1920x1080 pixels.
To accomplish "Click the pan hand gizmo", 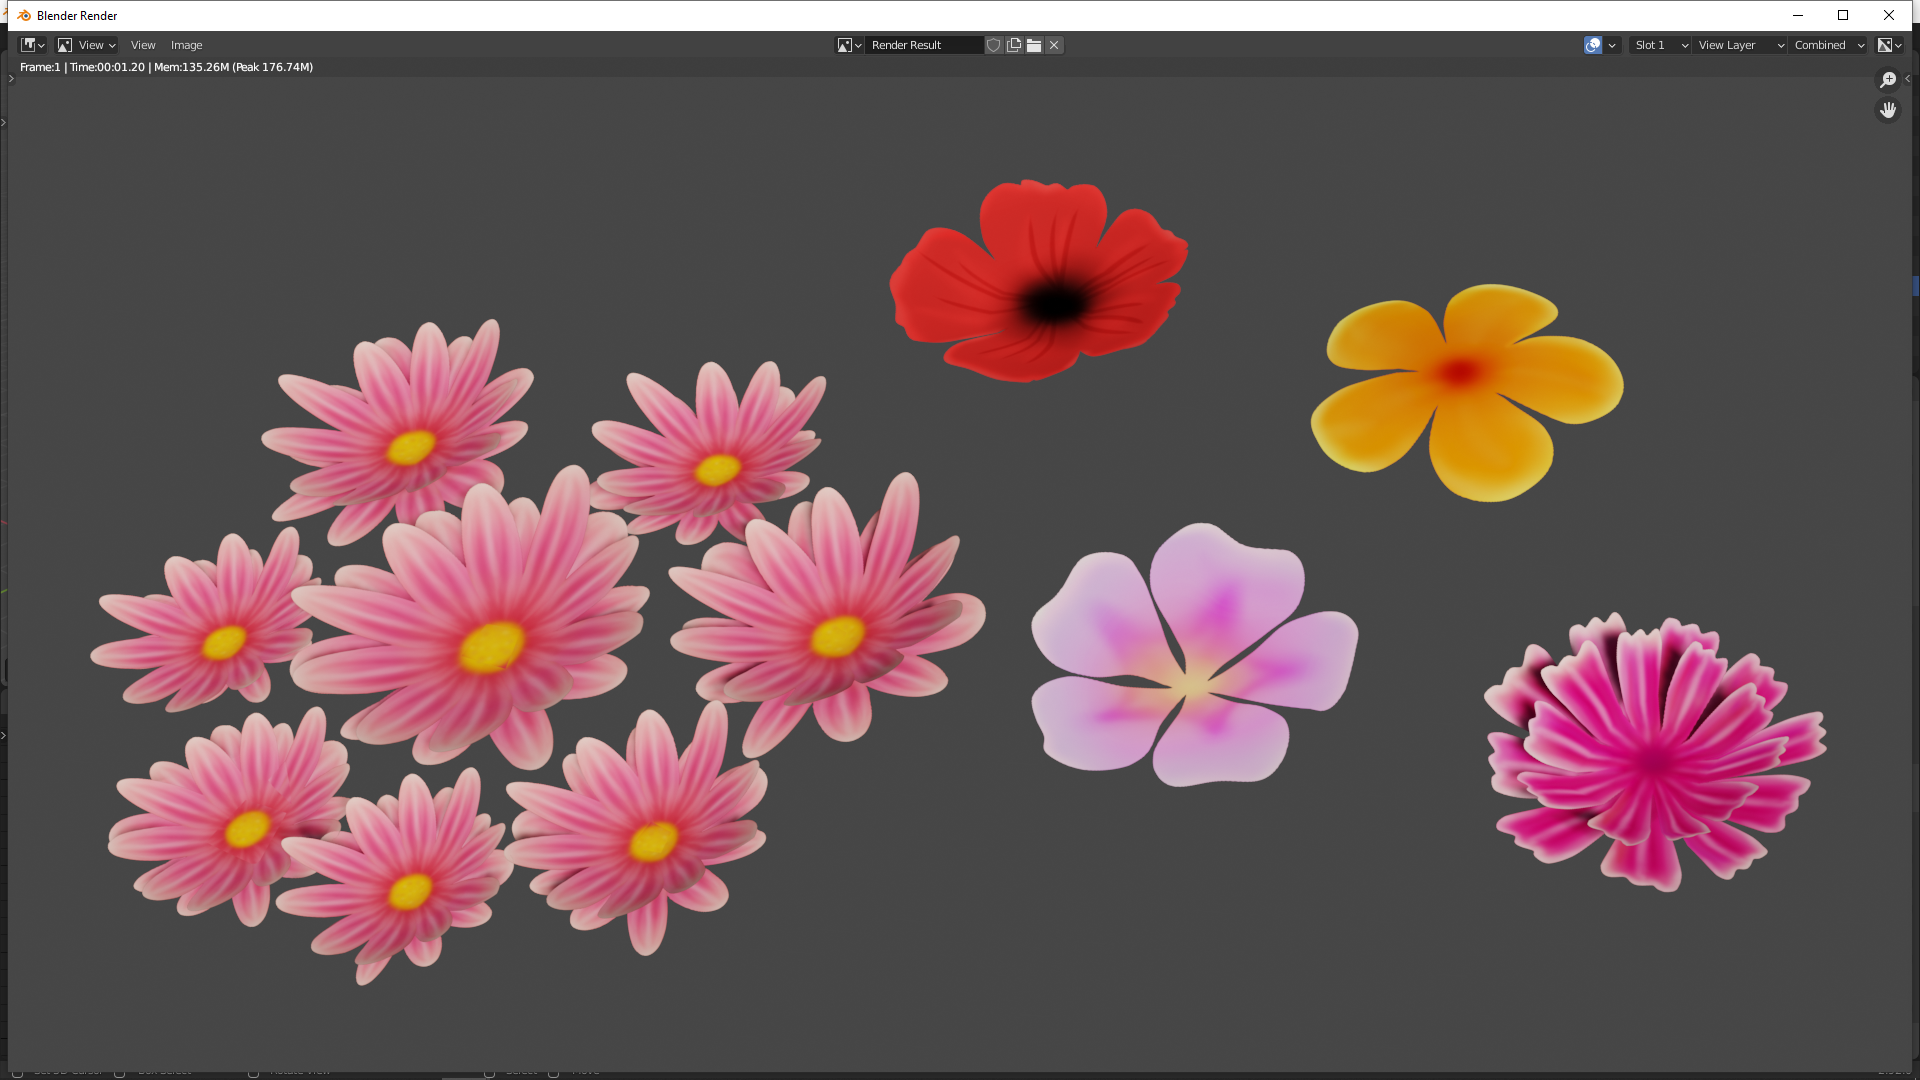I will click(x=1888, y=110).
